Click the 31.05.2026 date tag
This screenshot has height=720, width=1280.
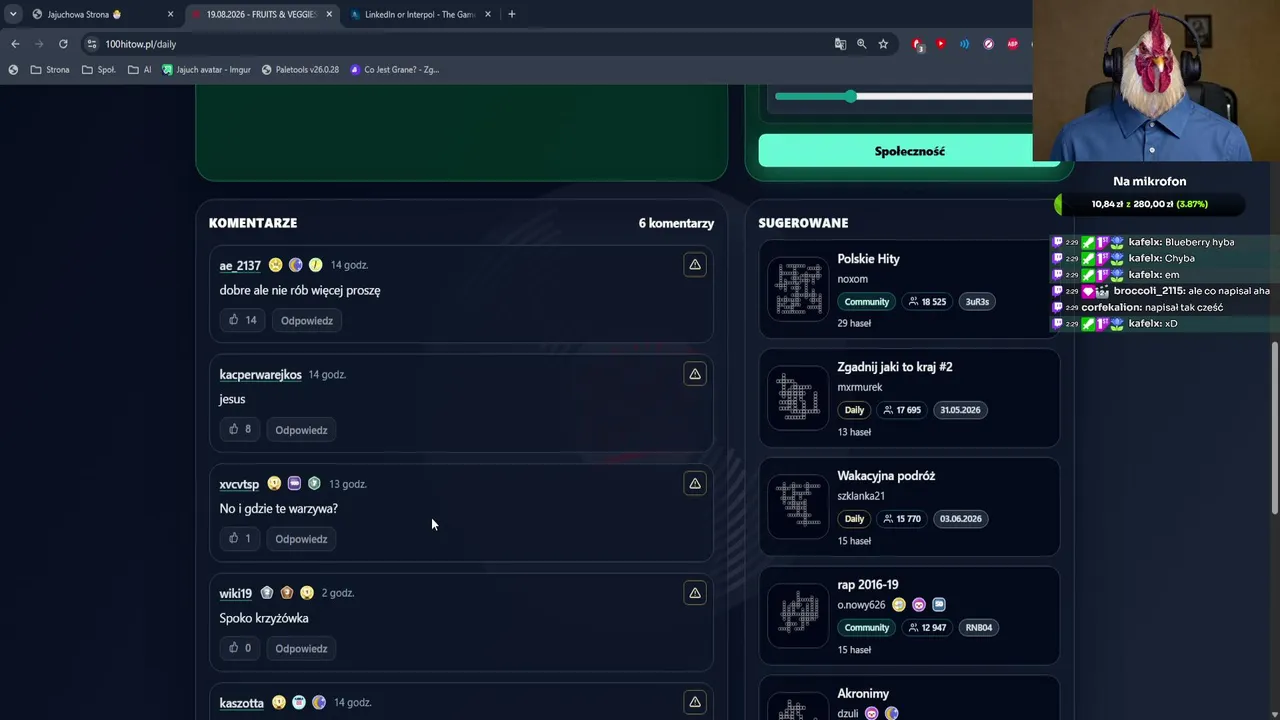[x=960, y=410]
